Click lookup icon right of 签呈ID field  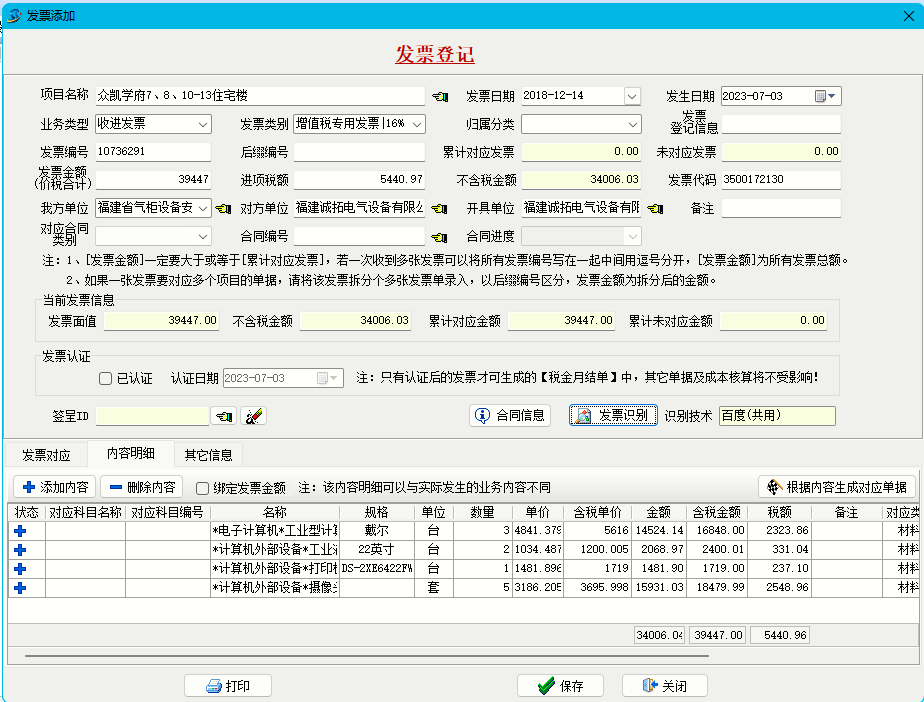point(225,415)
